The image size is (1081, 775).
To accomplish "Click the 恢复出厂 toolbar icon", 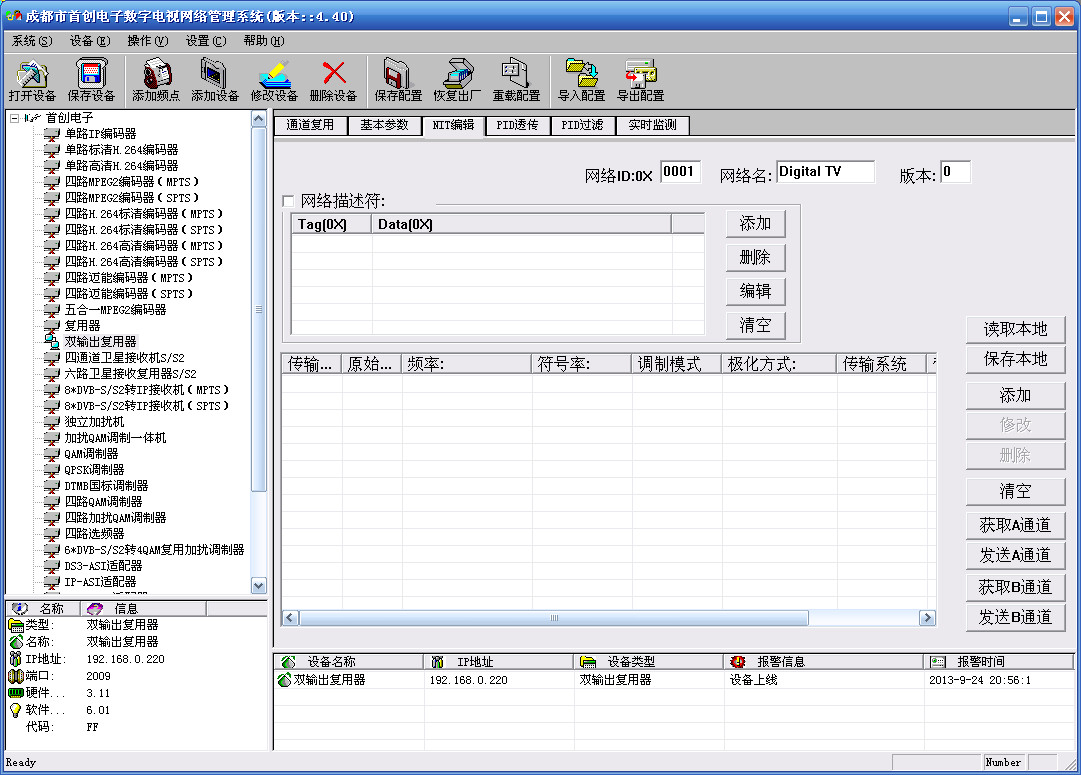I will [457, 74].
